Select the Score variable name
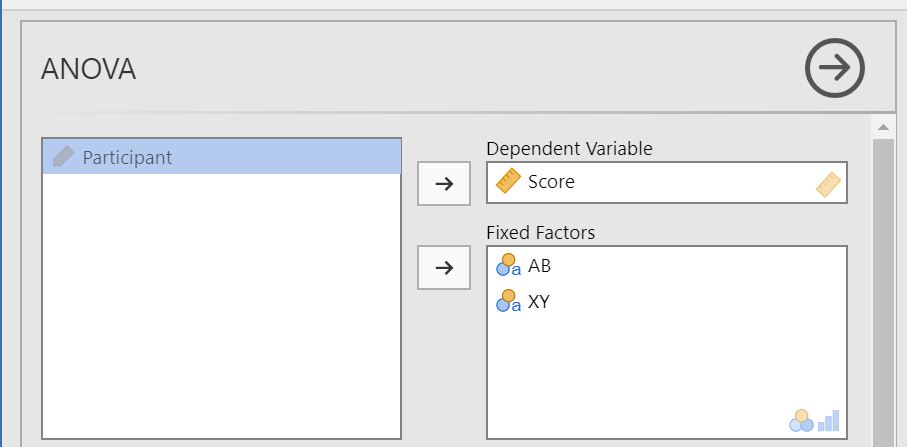The image size is (907, 447). (551, 182)
